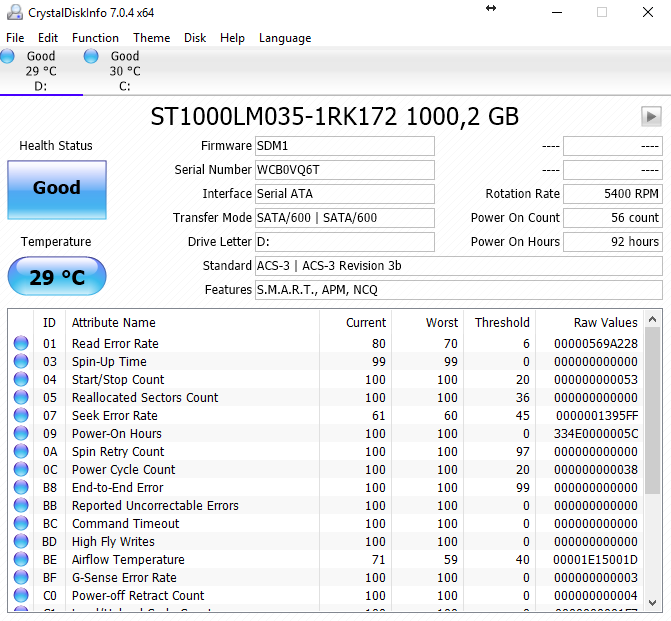This screenshot has width=671, height=621.
Task: Click status orb for Reallocated Sectors Count
Action: (21, 398)
